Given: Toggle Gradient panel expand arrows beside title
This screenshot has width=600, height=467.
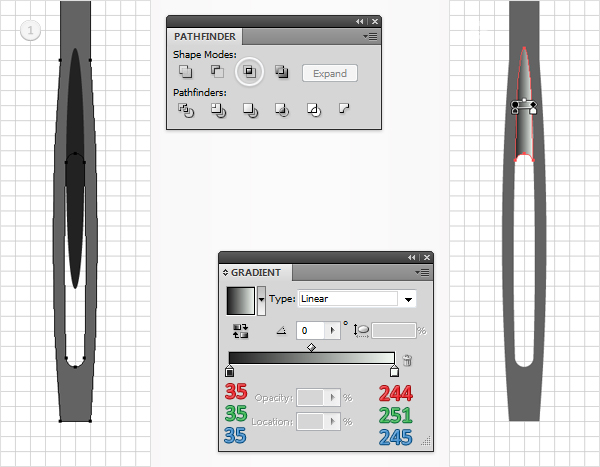Looking at the screenshot, I should tap(225, 273).
